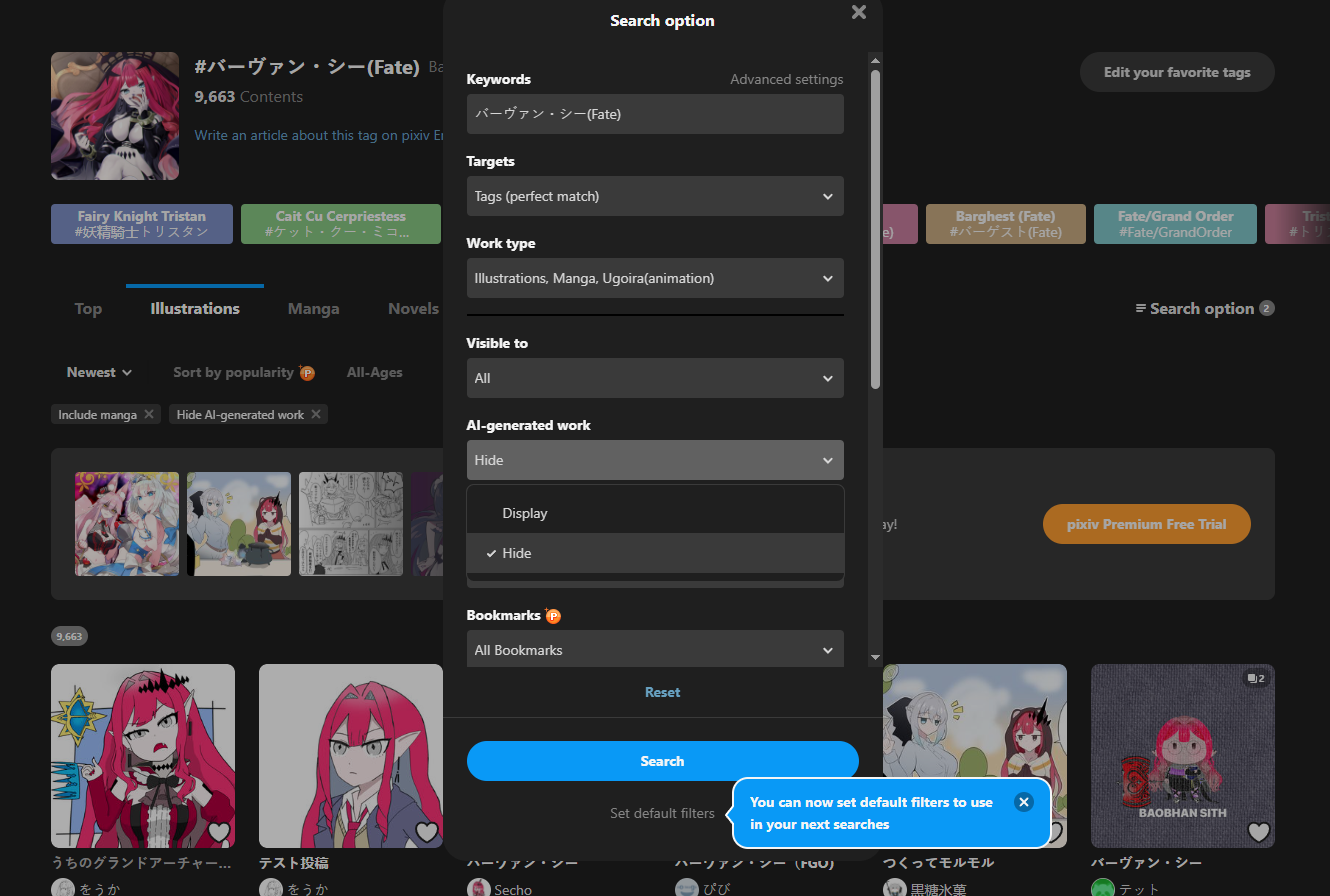This screenshot has width=1330, height=896.
Task: Click the artwork title つくってモルモル
Action: click(939, 862)
